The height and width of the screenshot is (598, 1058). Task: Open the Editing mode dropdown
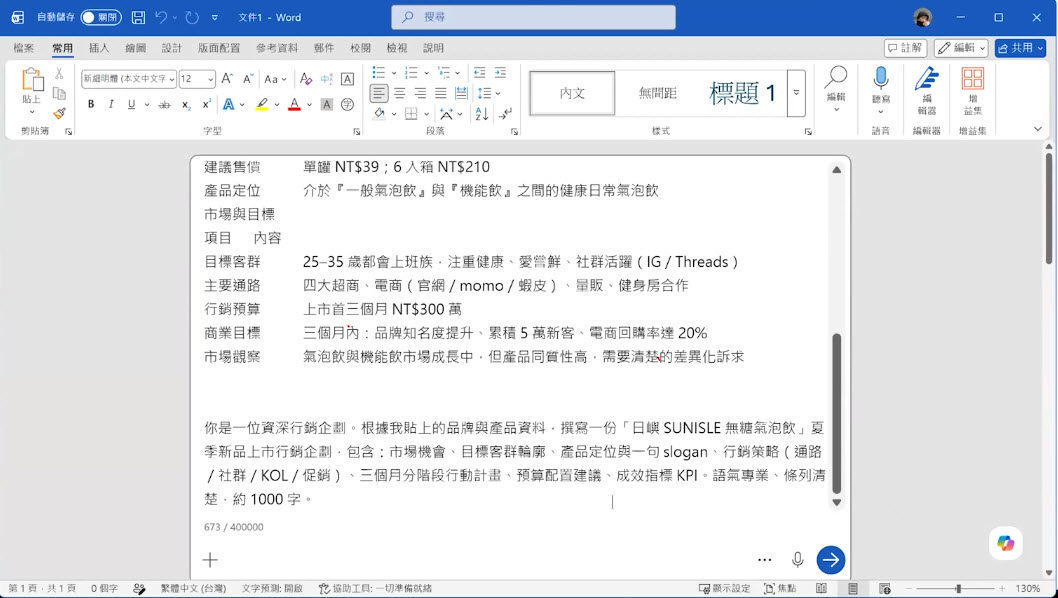[962, 48]
